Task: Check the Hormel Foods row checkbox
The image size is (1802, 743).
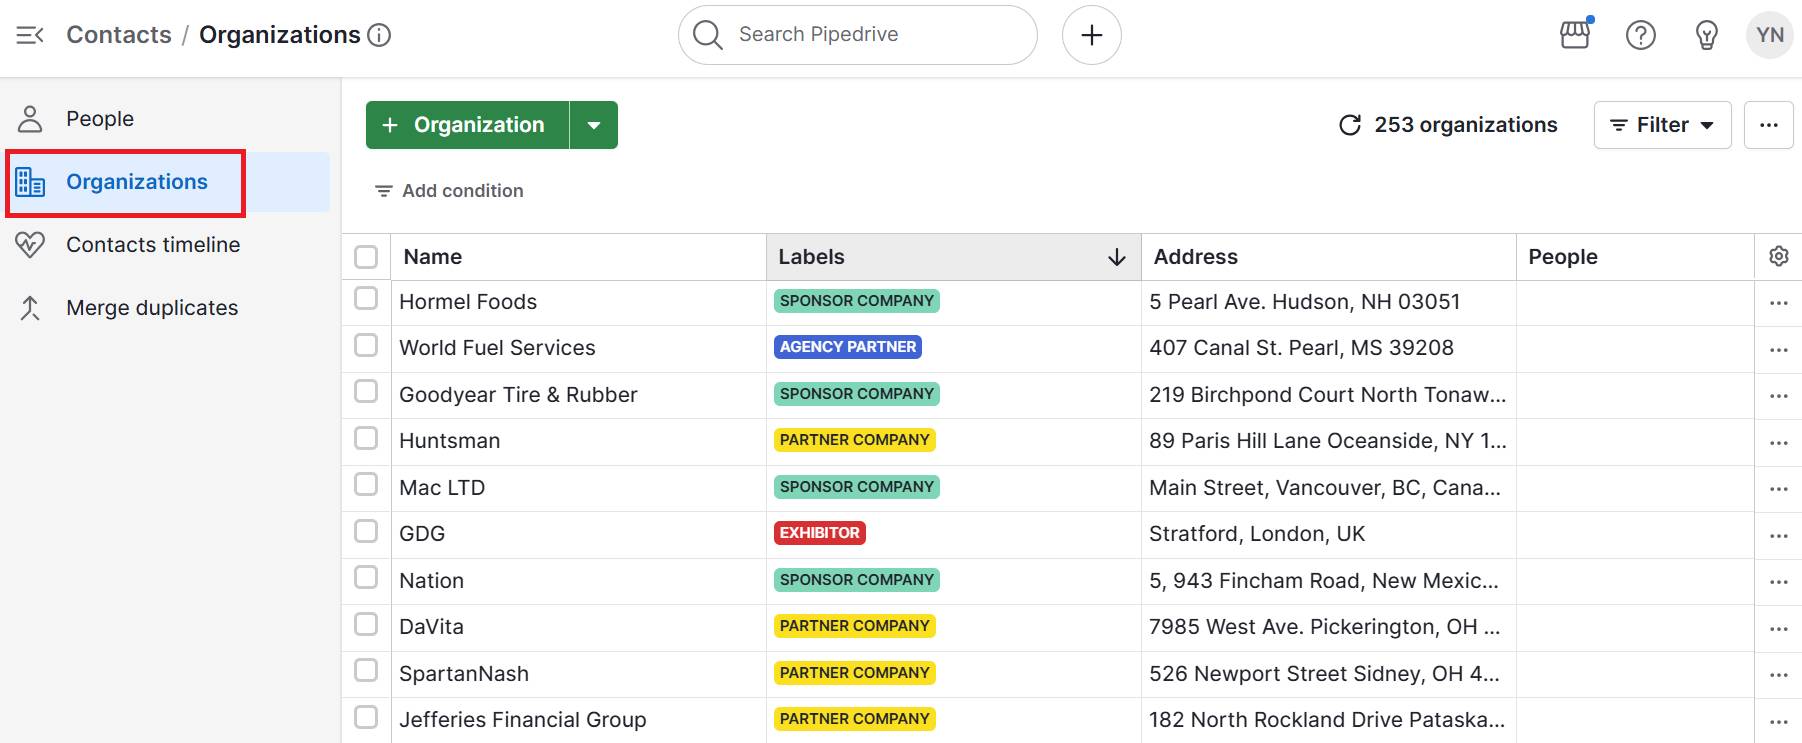Action: click(366, 298)
